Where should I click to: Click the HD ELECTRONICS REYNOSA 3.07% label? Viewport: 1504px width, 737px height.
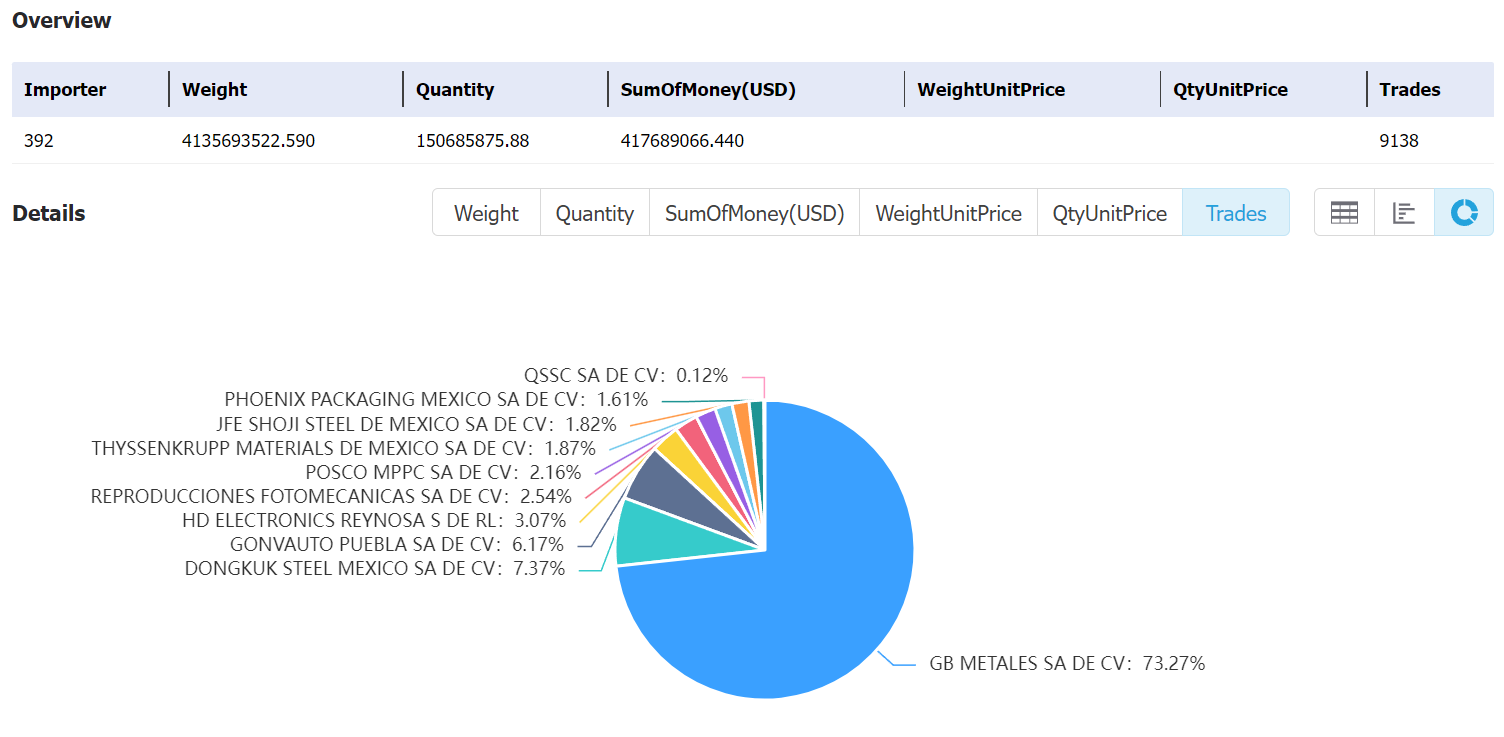(x=374, y=520)
